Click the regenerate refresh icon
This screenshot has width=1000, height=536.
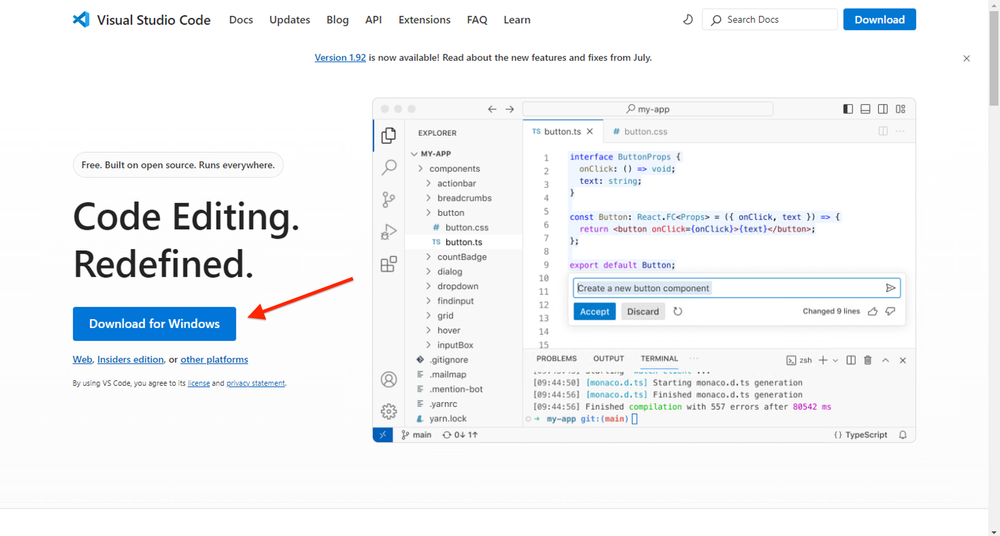click(678, 311)
